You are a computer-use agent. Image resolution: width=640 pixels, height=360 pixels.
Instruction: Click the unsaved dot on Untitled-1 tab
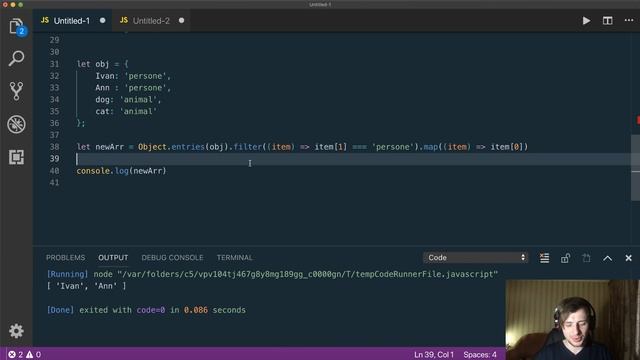[102, 20]
